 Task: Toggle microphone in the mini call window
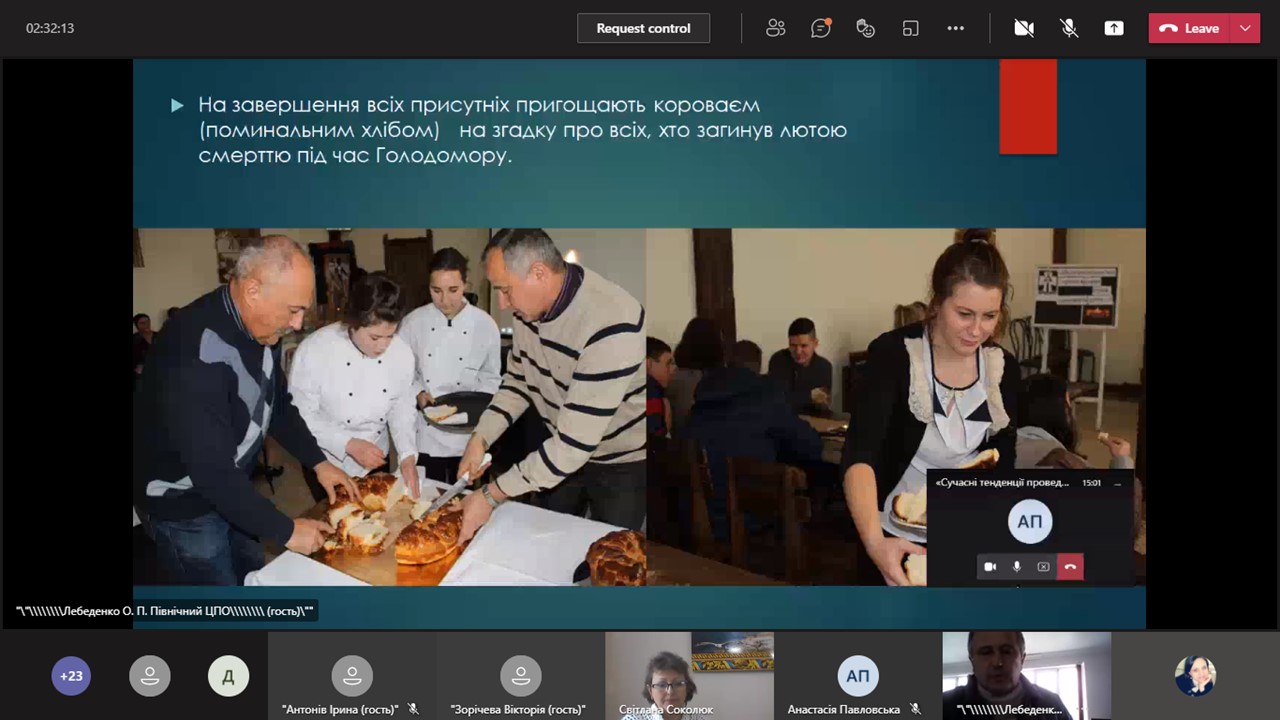click(x=1017, y=567)
